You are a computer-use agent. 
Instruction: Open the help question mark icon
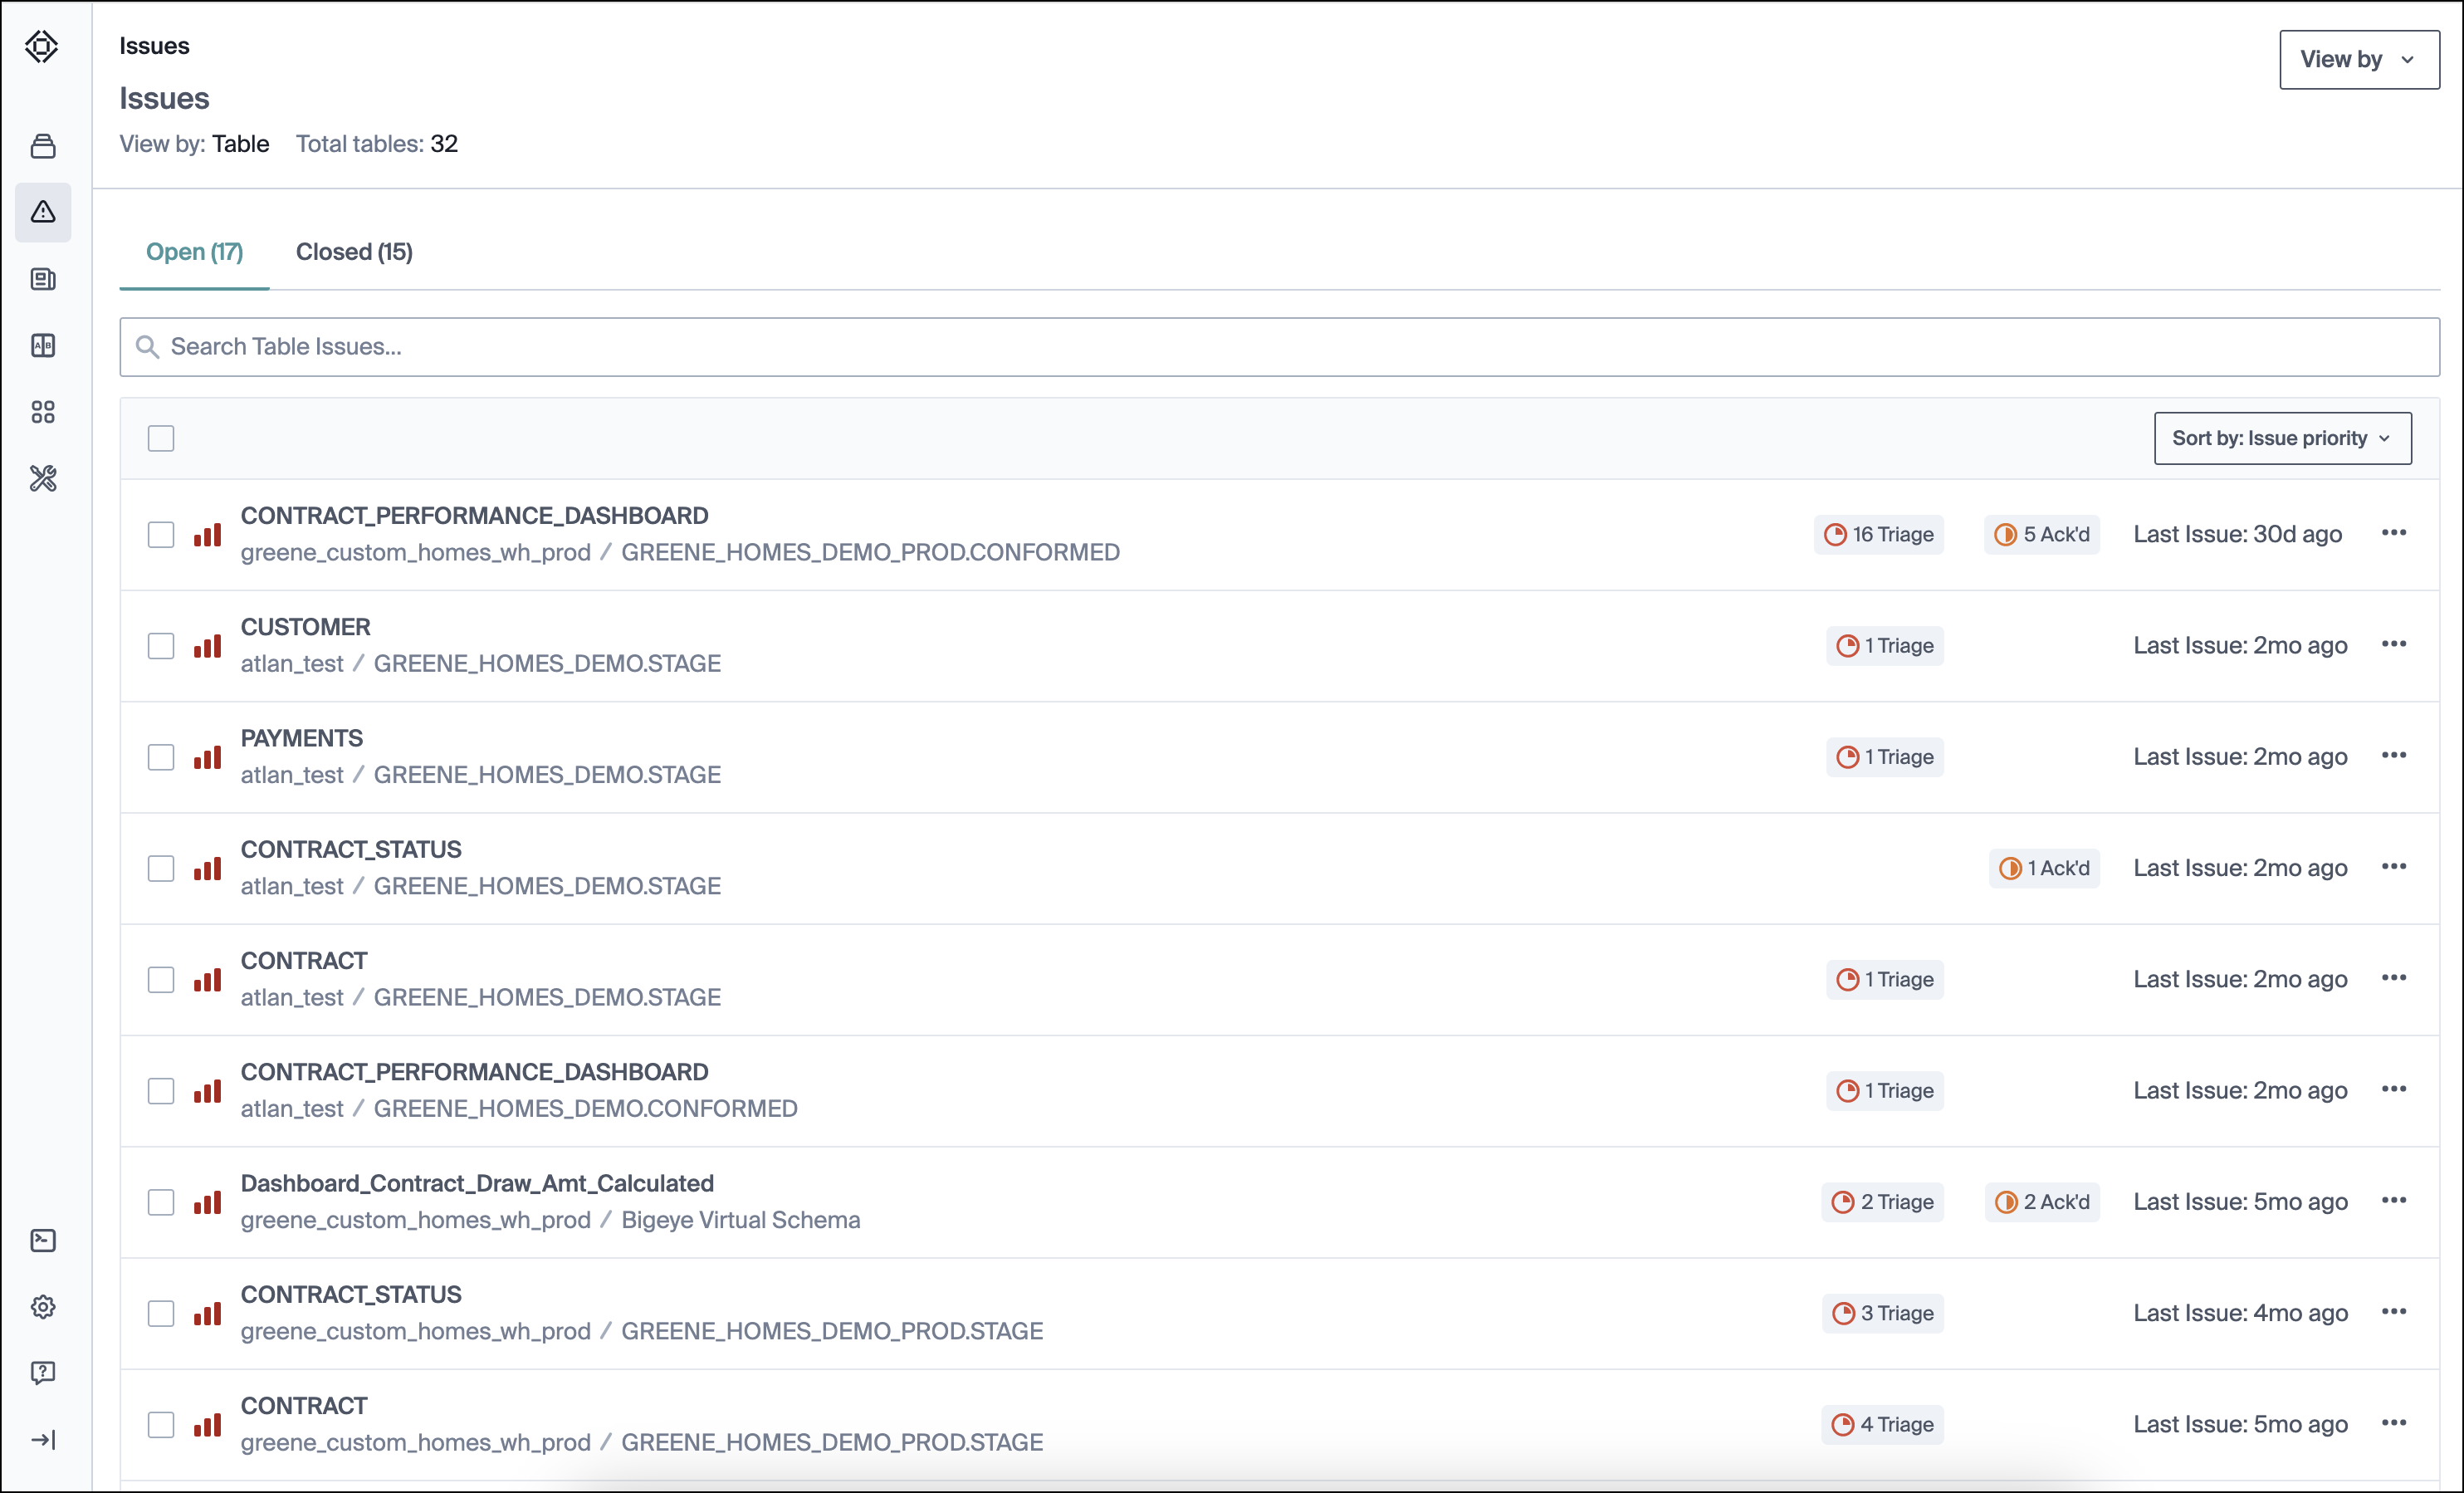42,1372
